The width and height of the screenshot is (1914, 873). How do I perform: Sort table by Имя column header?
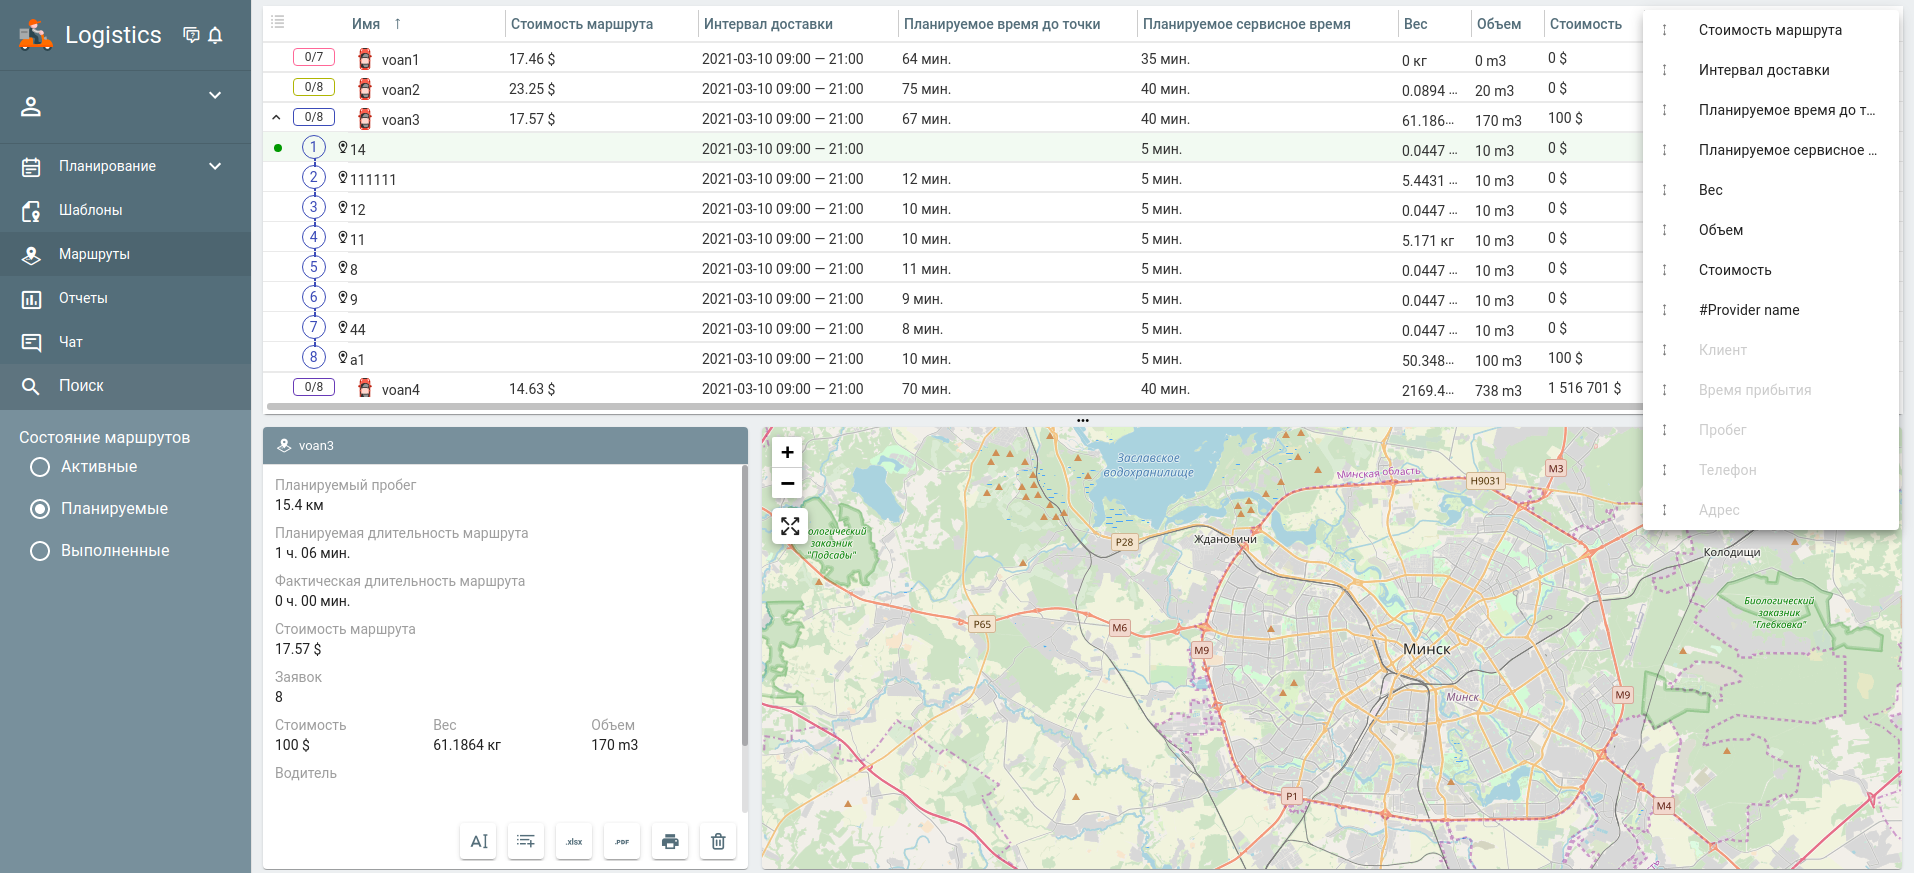coord(366,24)
